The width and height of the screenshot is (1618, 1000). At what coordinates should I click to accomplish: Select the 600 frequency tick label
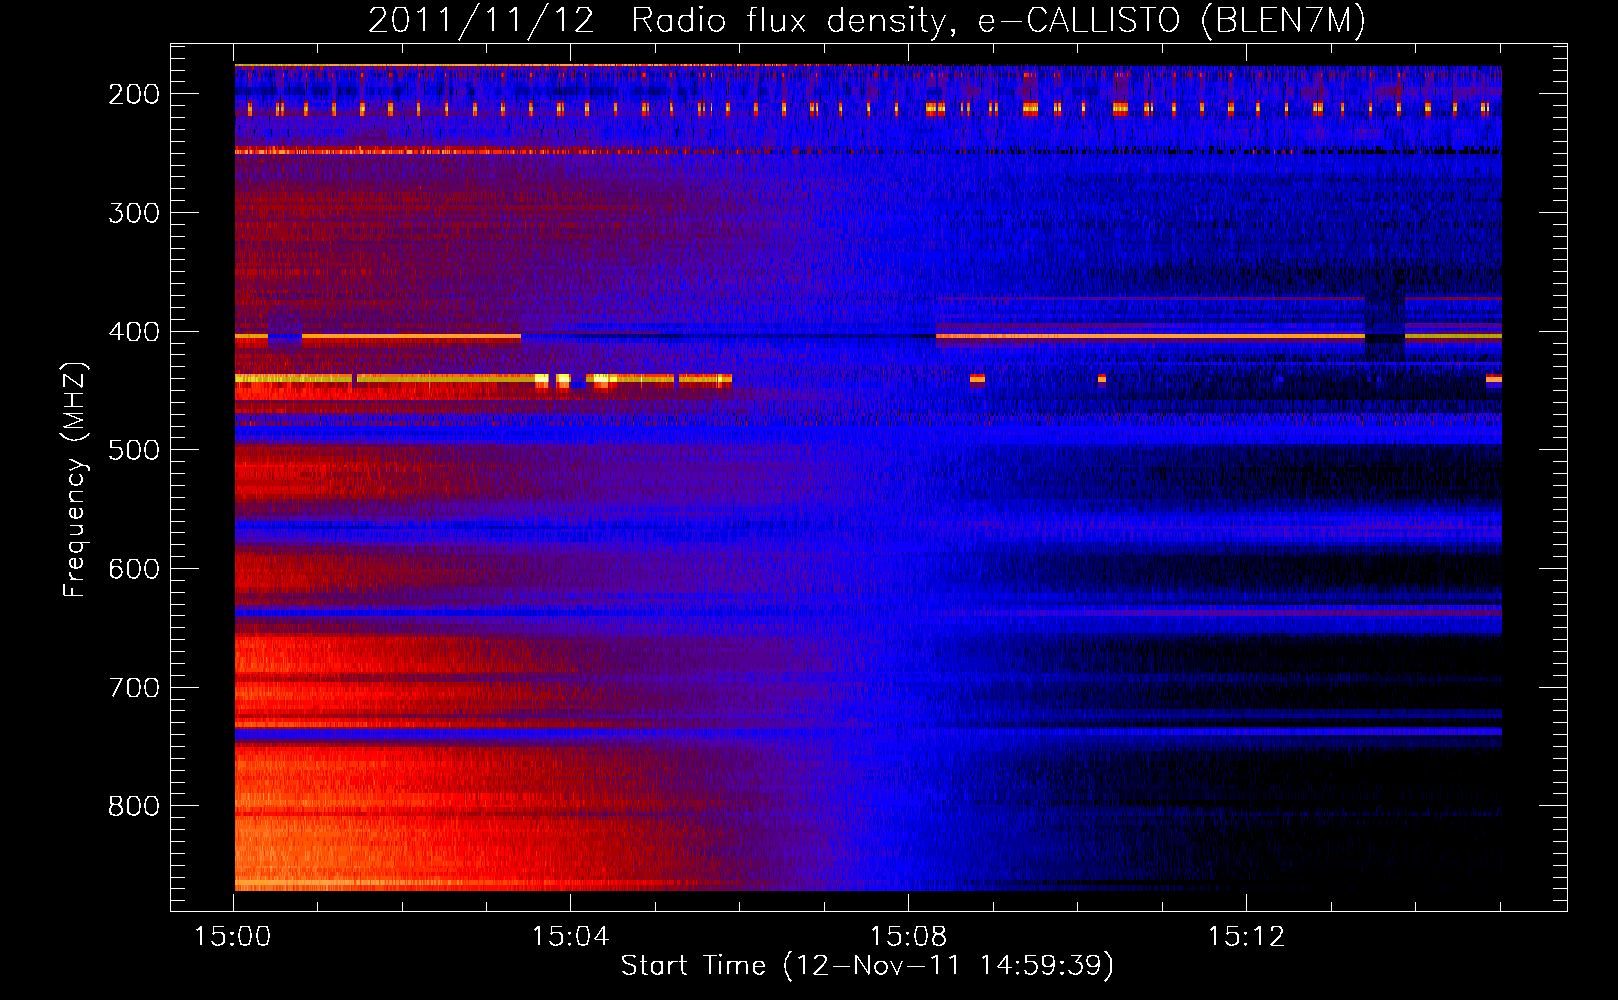133,569
